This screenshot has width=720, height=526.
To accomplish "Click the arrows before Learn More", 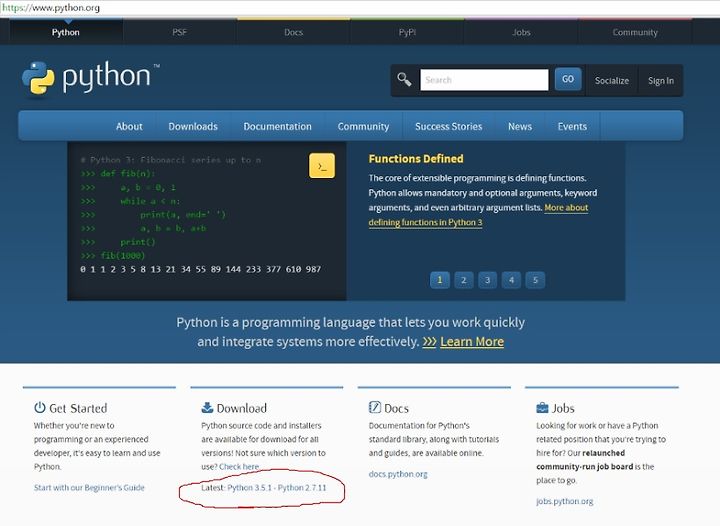I will pos(429,342).
